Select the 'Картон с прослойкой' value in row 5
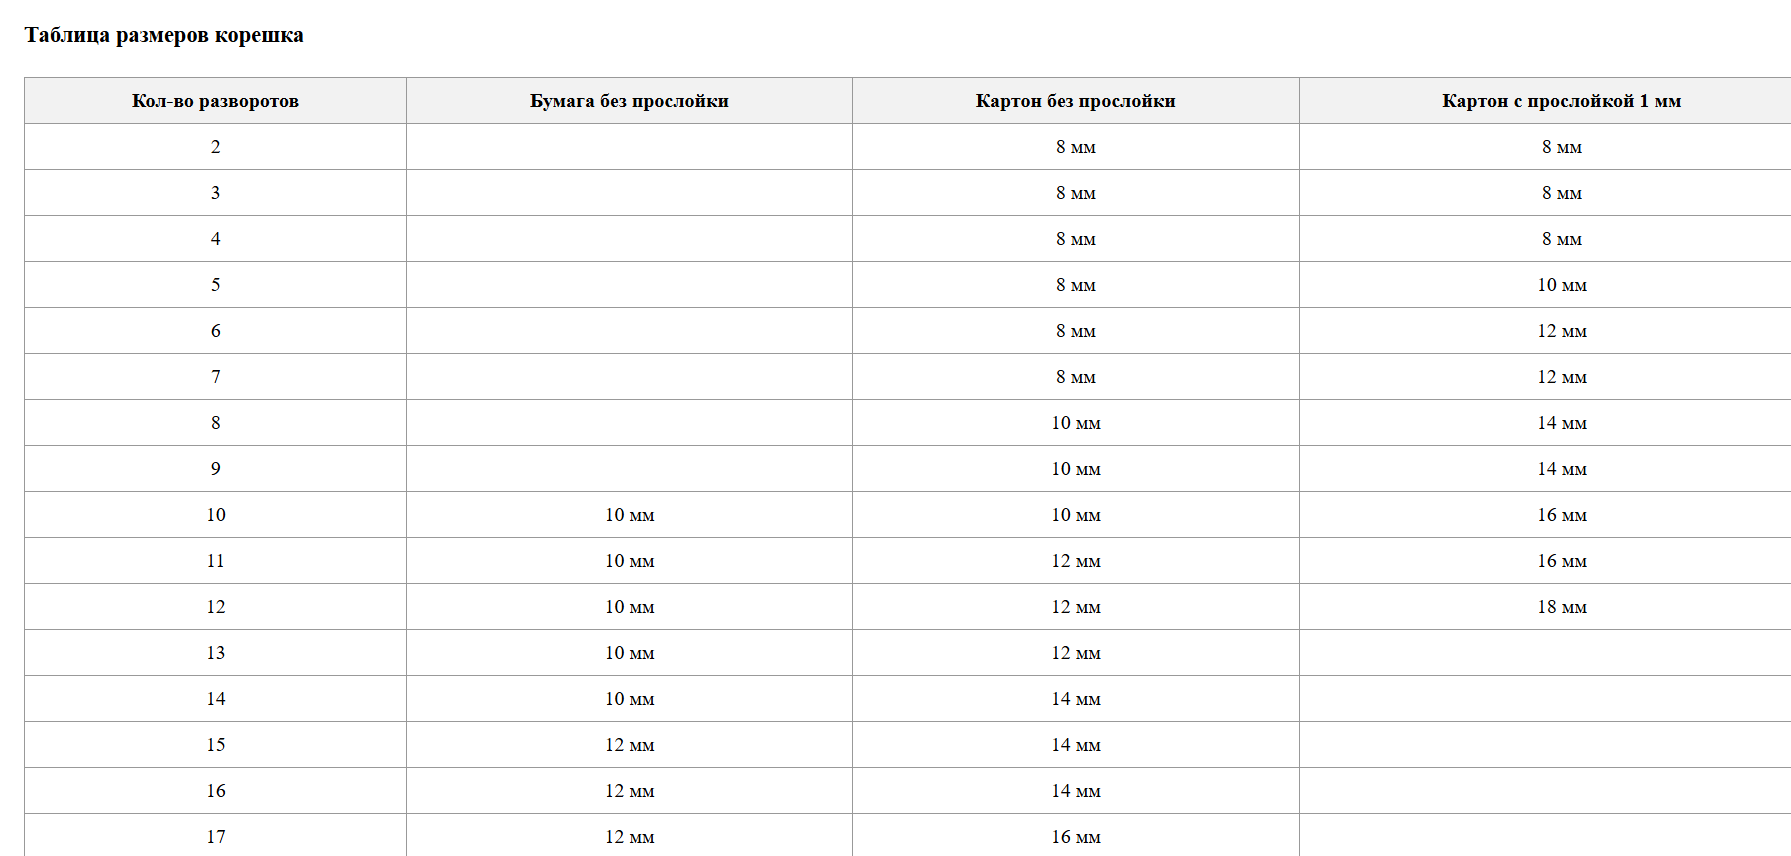Viewport: 1791px width, 856px height. click(x=1561, y=285)
